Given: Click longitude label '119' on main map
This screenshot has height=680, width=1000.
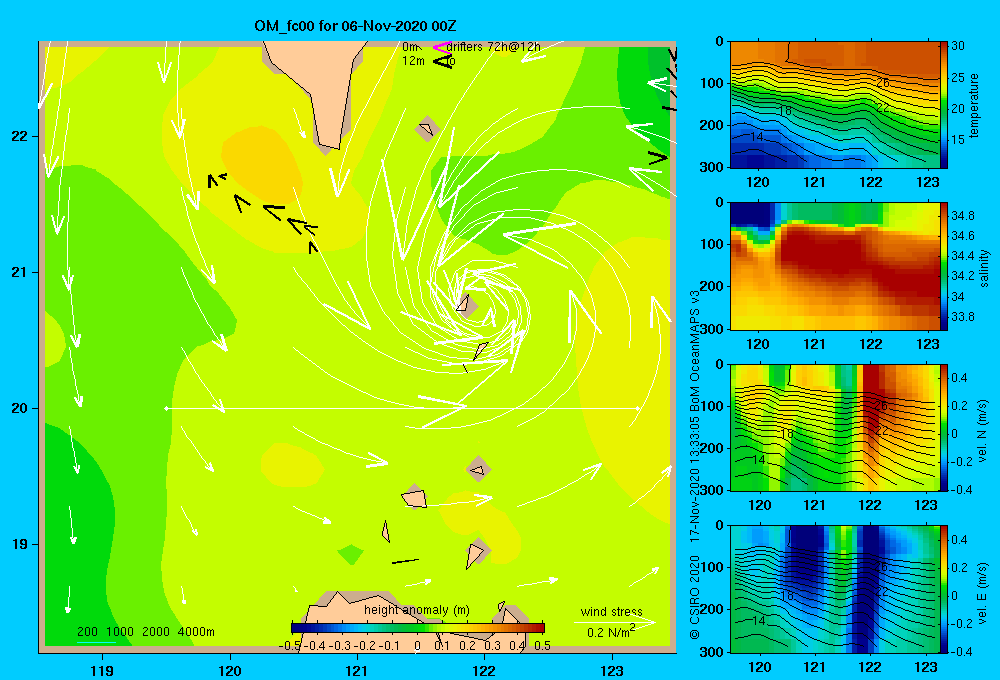Looking at the screenshot, I should [x=103, y=670].
